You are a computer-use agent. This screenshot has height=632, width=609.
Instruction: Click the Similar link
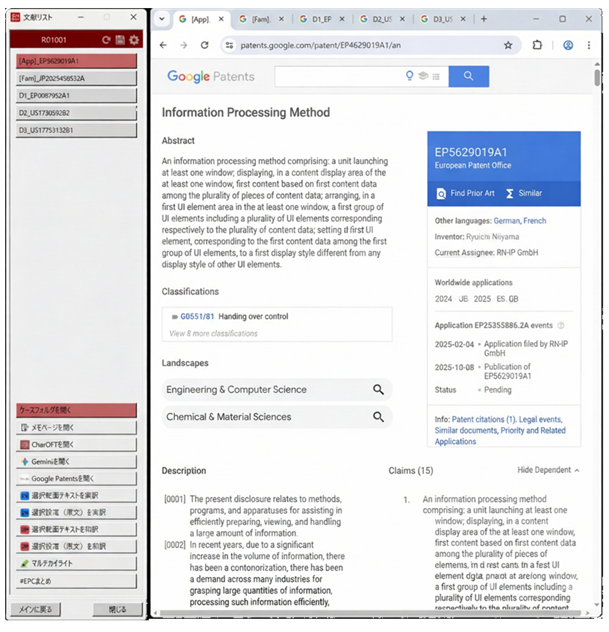[x=524, y=193]
